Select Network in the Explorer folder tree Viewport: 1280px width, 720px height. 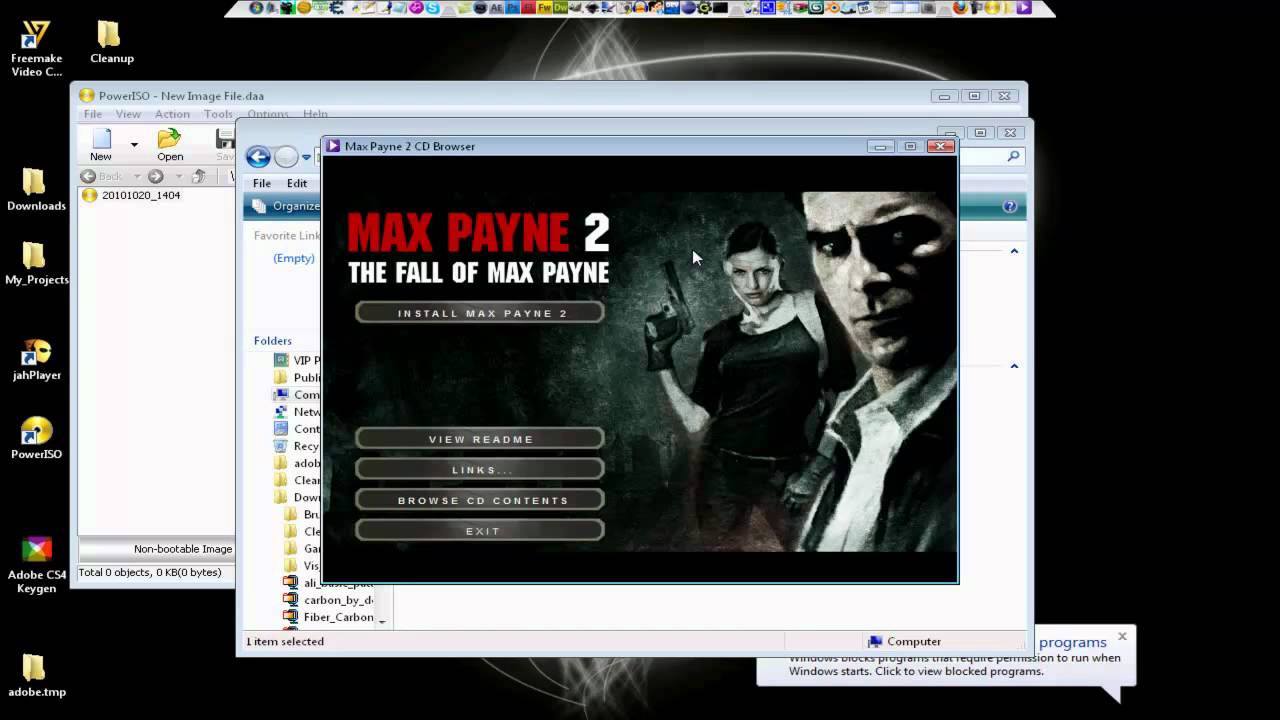[x=297, y=411]
